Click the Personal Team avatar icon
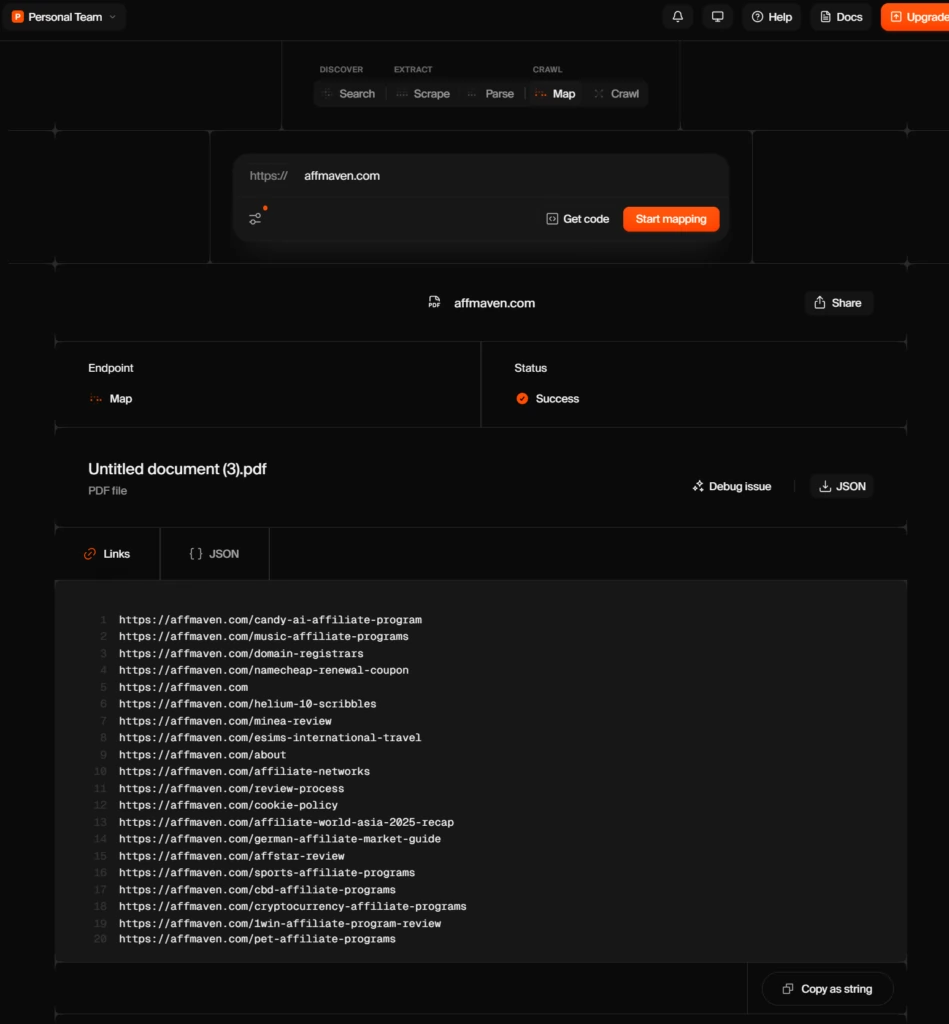 18,17
